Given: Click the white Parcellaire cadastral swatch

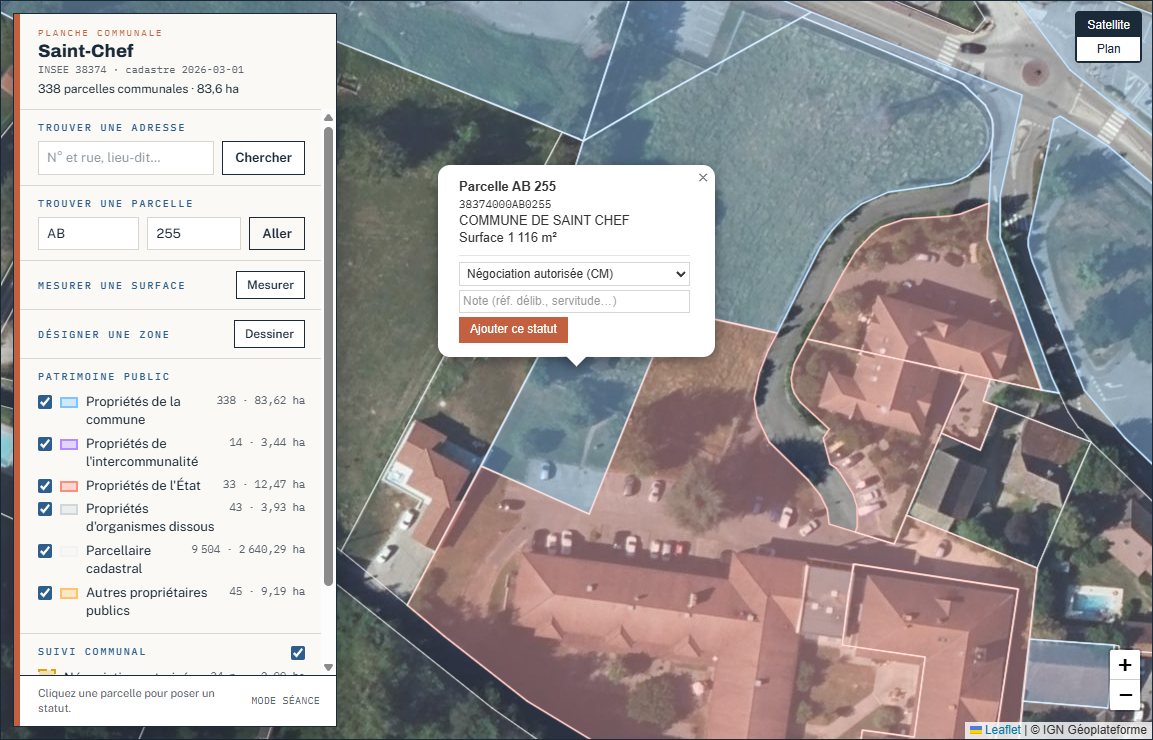Looking at the screenshot, I should (69, 551).
